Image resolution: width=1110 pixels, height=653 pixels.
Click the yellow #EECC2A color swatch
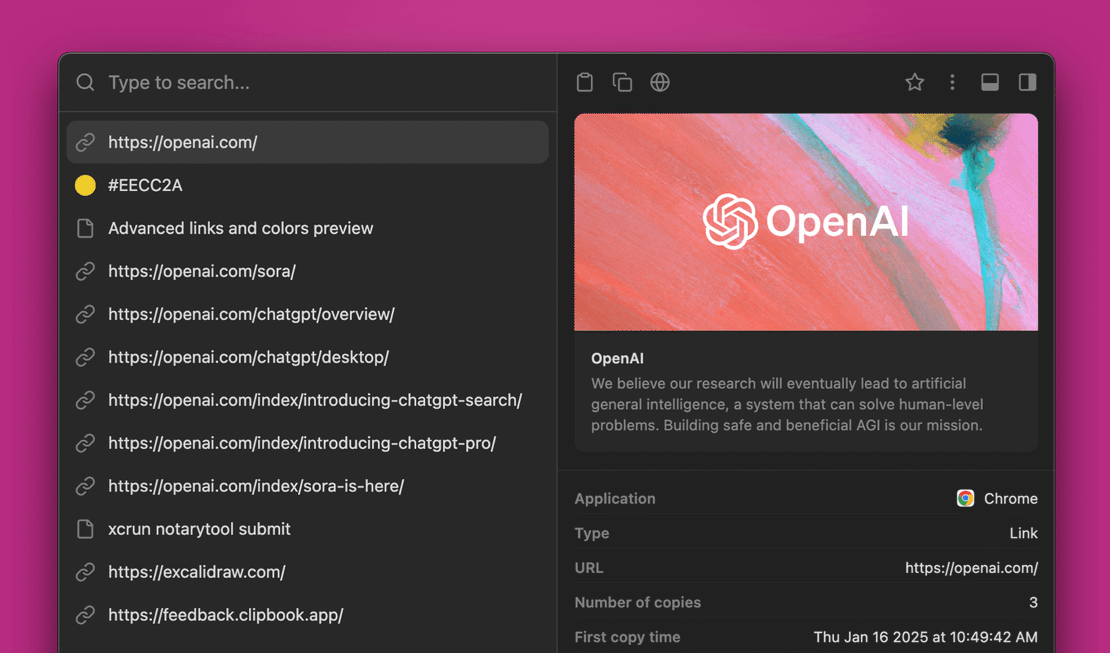click(85, 186)
